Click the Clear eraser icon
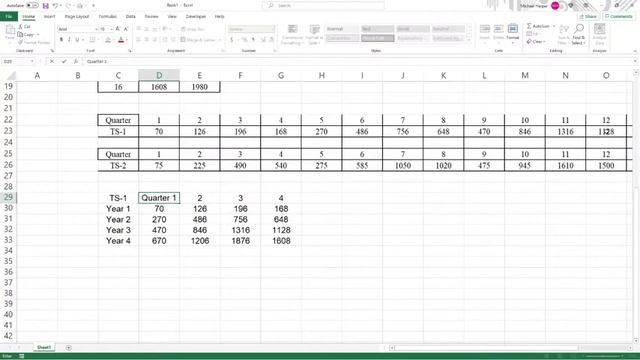 pos(529,42)
